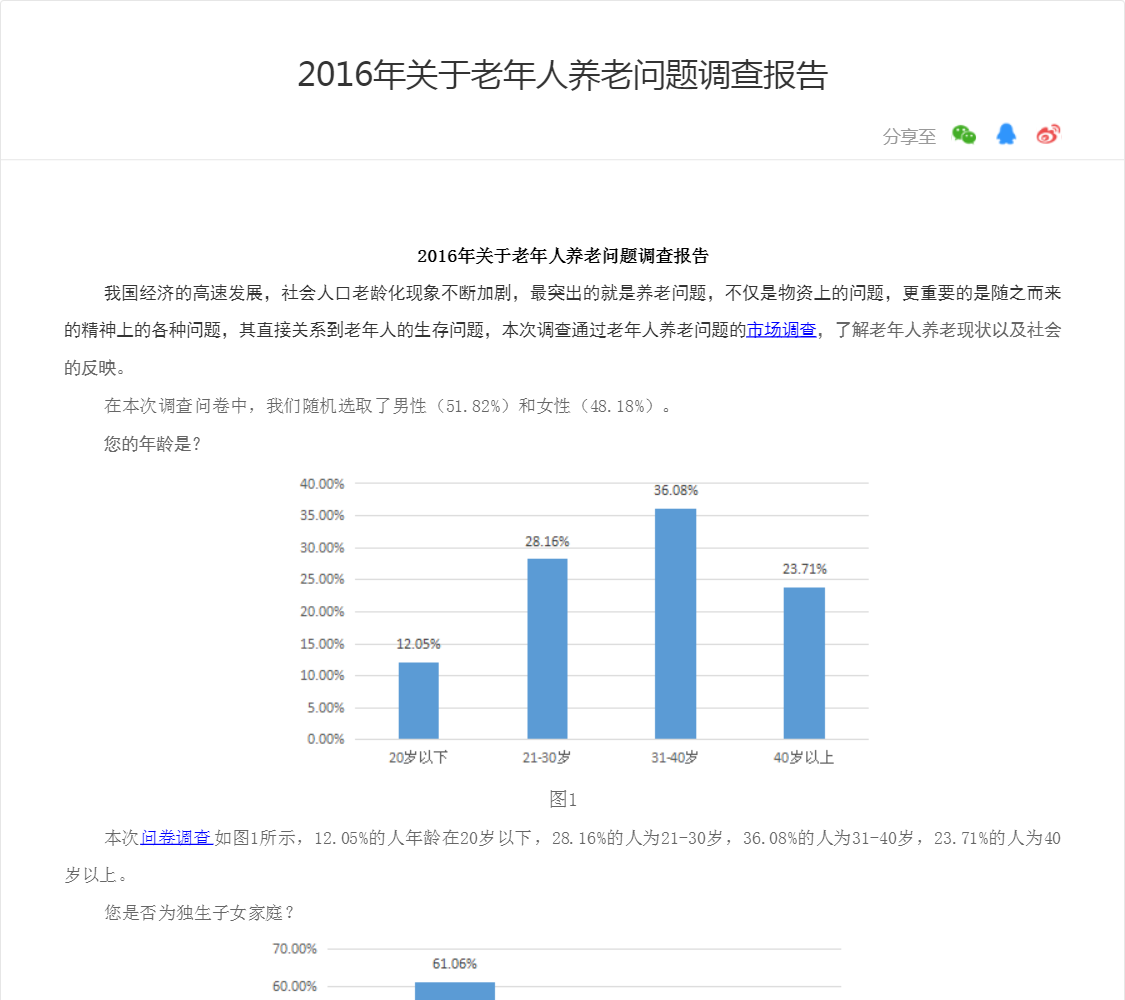The width and height of the screenshot is (1125, 1000).
Task: Share the report to WeChat
Action: [964, 135]
